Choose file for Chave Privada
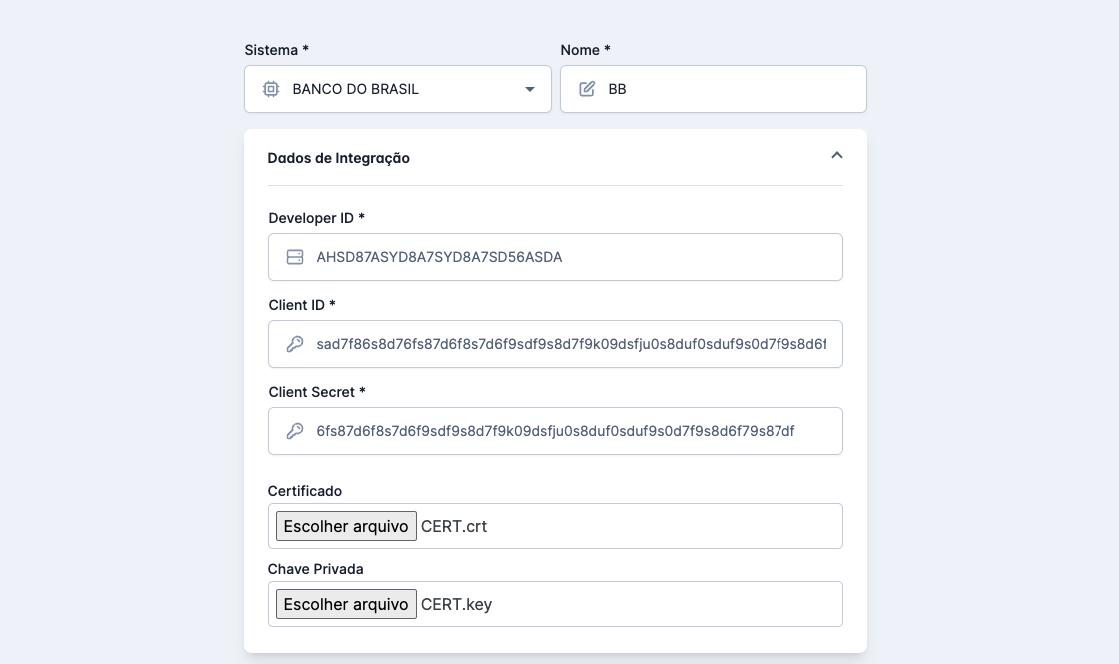The height and width of the screenshot is (664, 1119). (346, 604)
